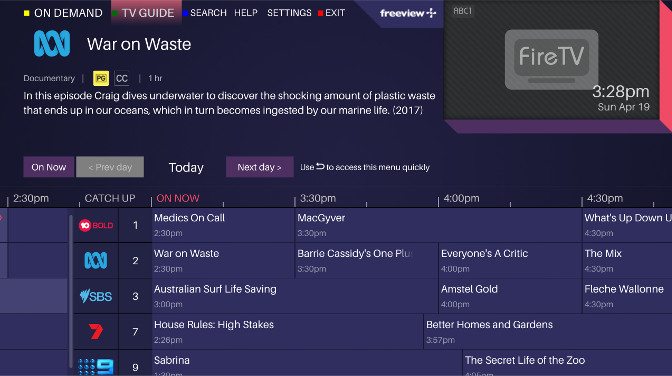672x376 pixels.
Task: Select the TV GUIDE tab
Action: coord(147,12)
